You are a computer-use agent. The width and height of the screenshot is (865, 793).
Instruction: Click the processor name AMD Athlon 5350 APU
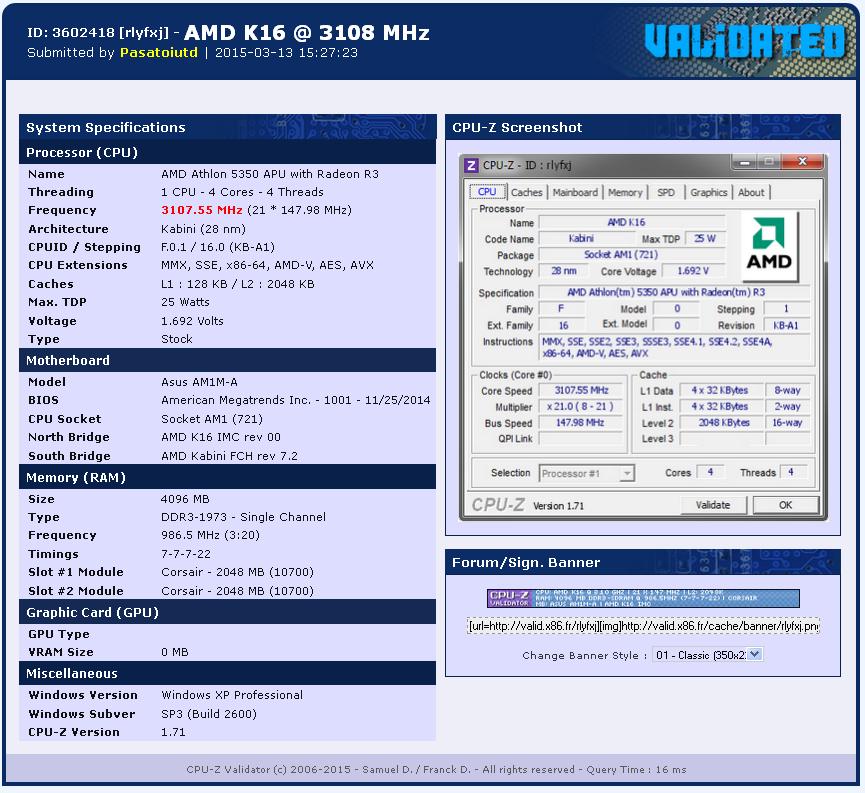tap(270, 174)
